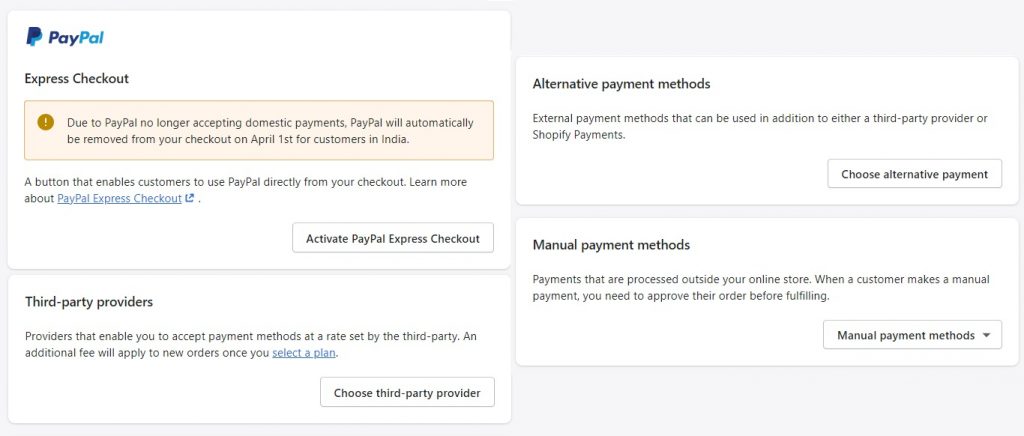The height and width of the screenshot is (436, 1024).
Task: Click the Third-party providers heading
Action: point(89,301)
